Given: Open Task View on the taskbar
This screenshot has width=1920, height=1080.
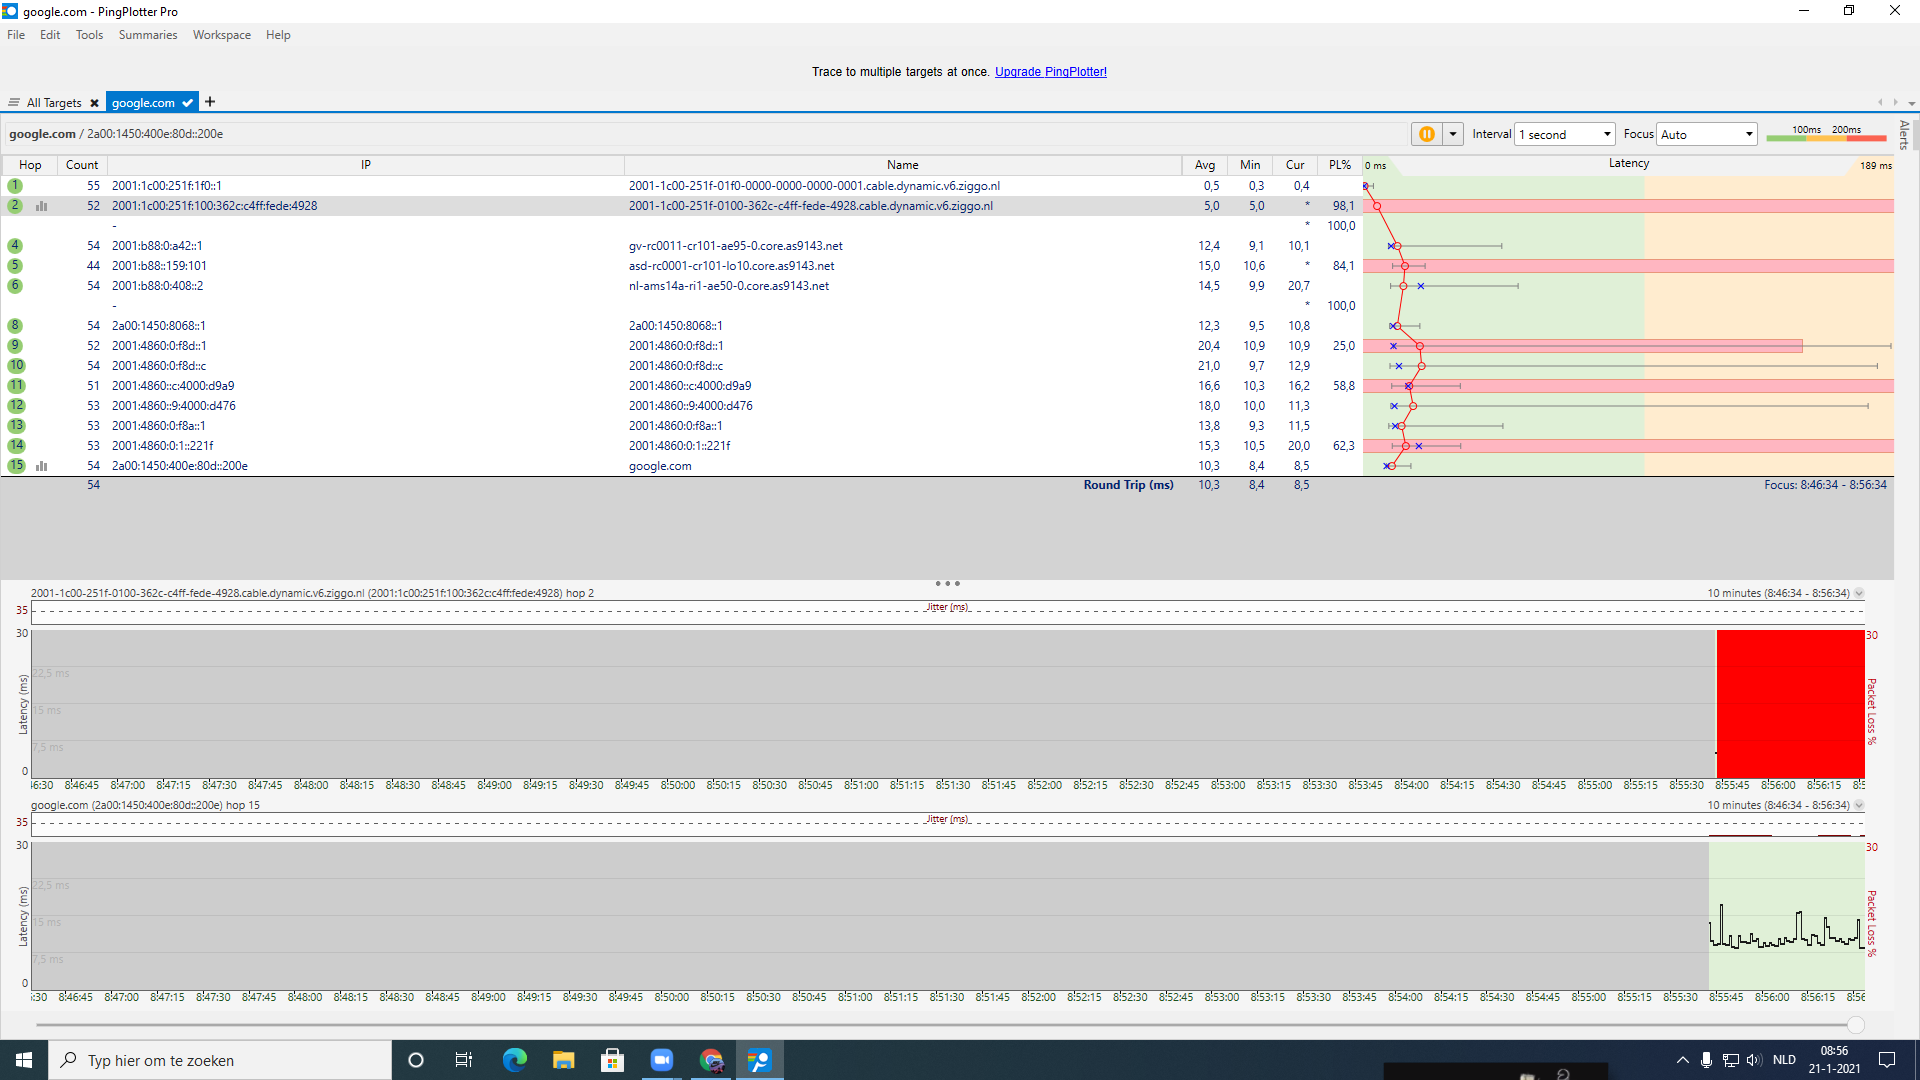Looking at the screenshot, I should 464,1060.
